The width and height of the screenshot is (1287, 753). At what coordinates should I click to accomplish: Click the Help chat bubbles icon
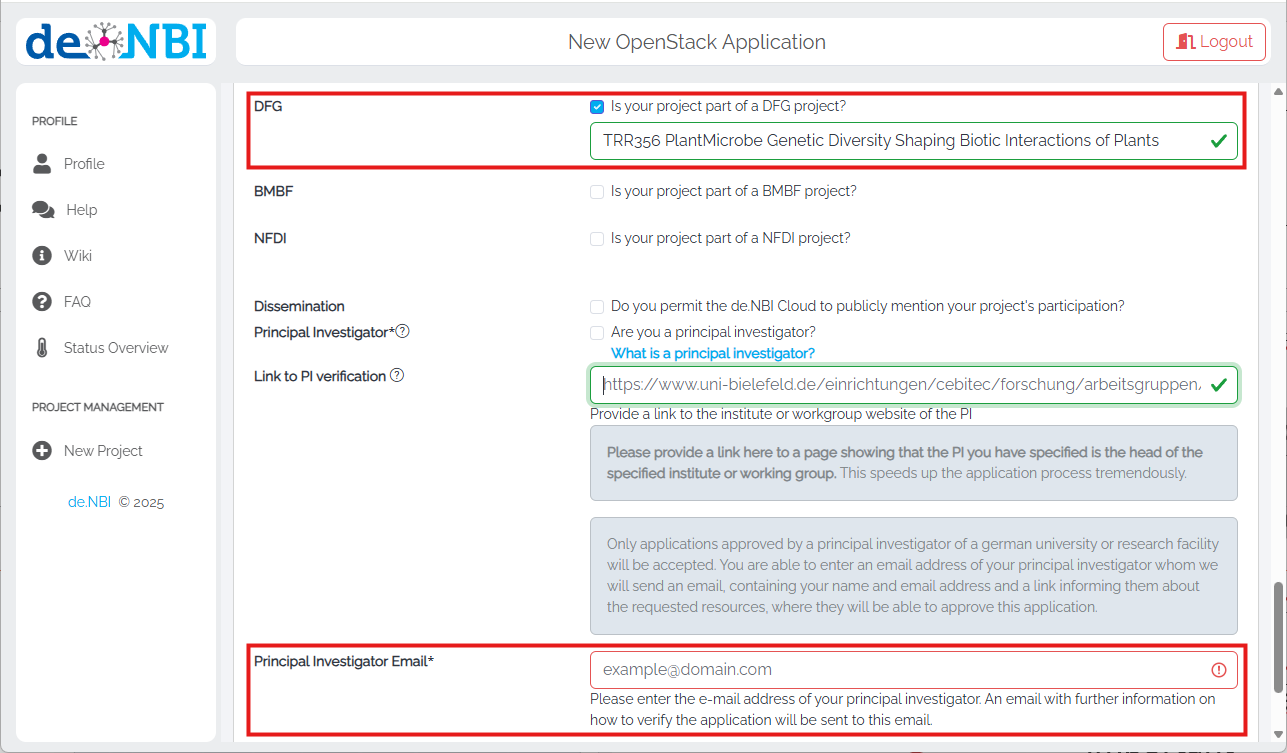click(43, 210)
